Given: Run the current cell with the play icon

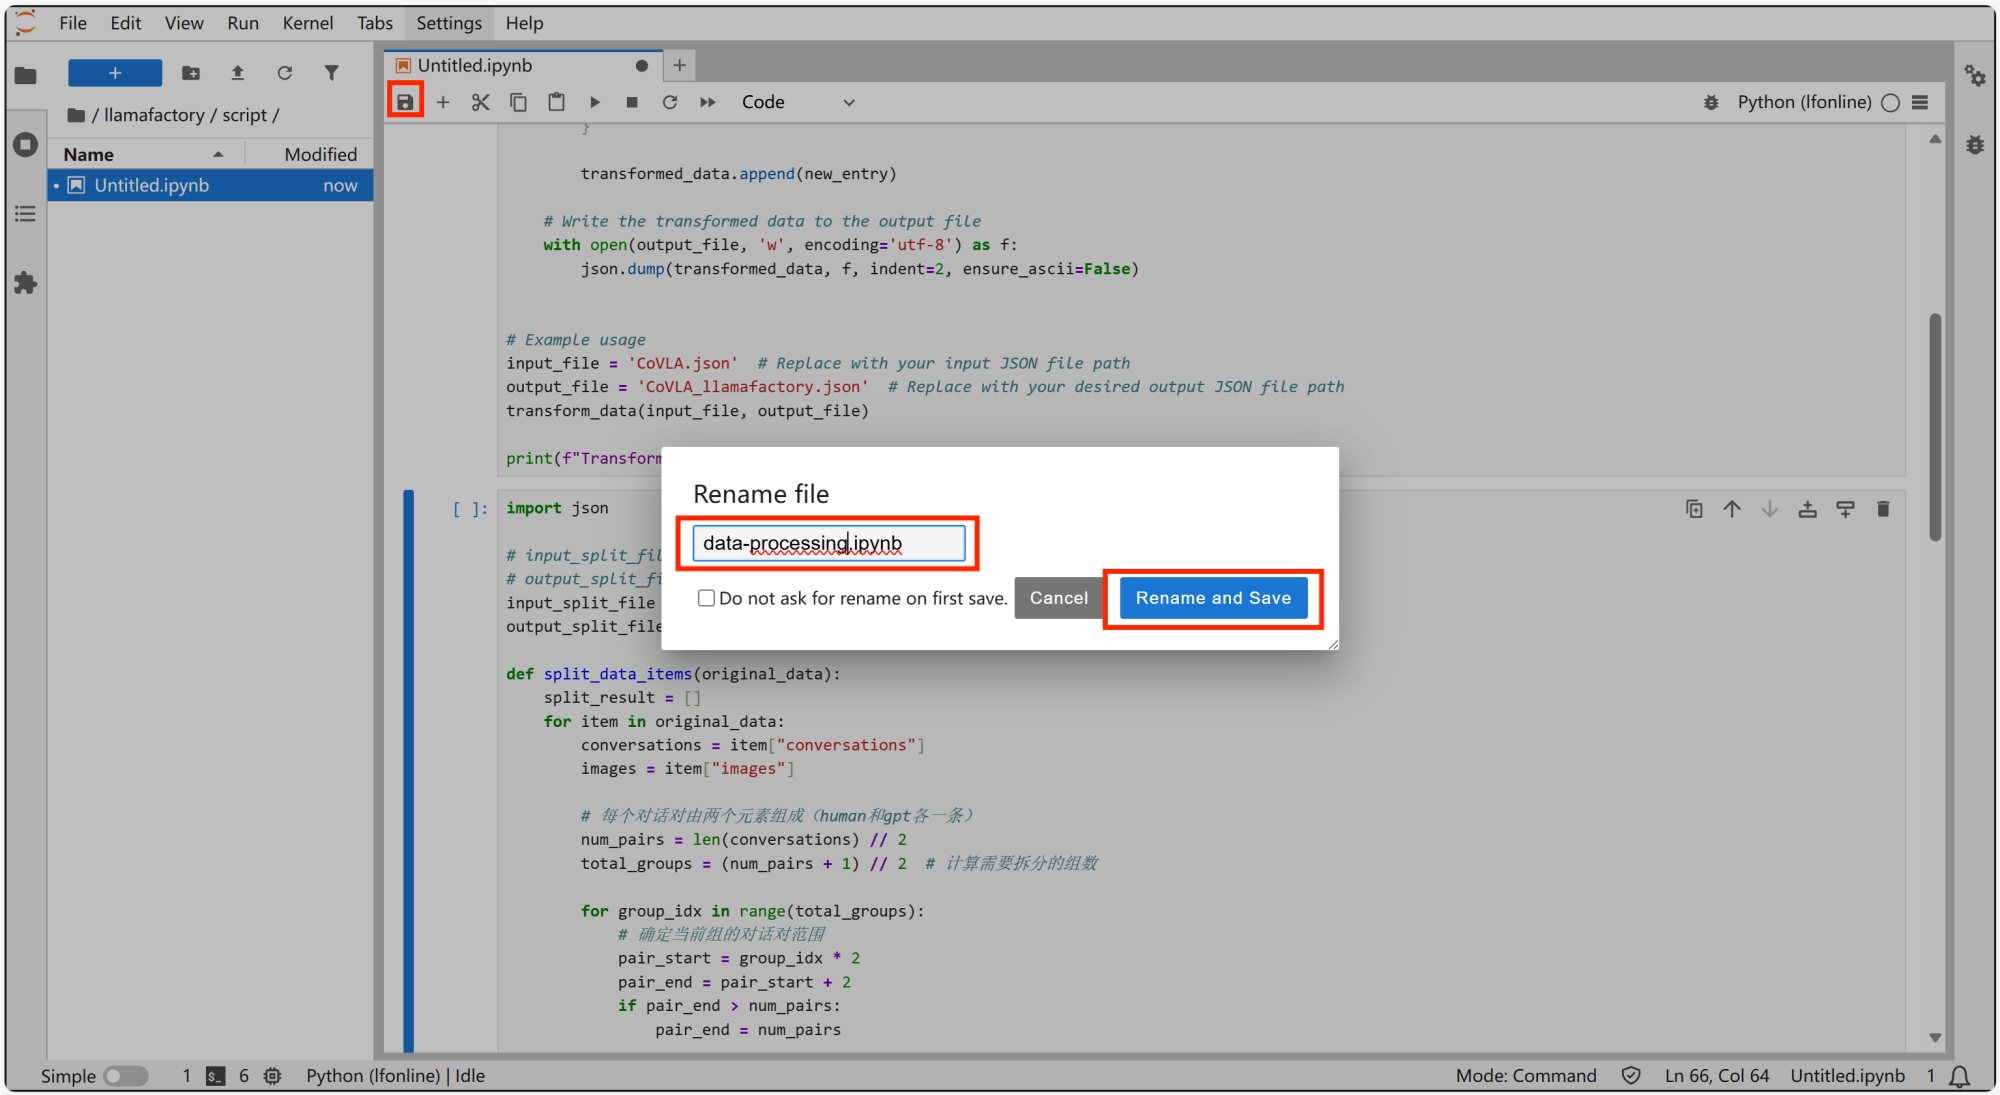Looking at the screenshot, I should click(x=595, y=102).
